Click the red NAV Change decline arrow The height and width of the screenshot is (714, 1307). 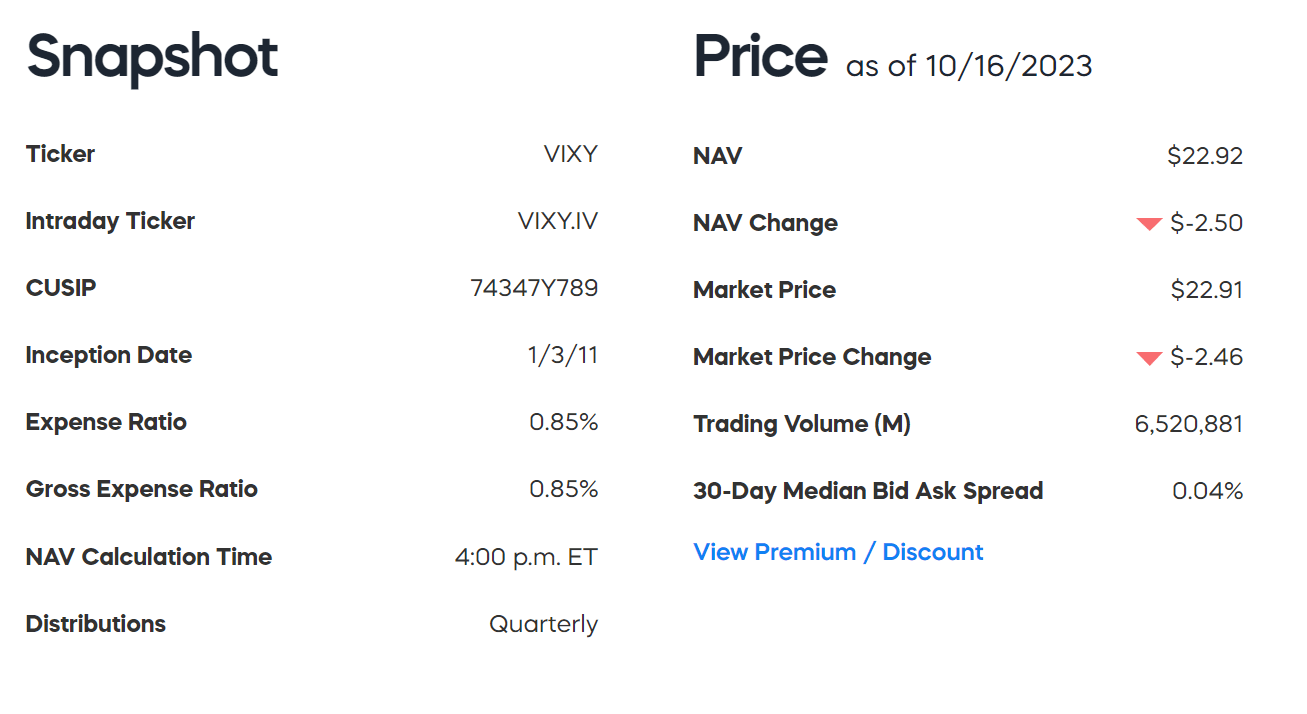pyautogui.click(x=1148, y=223)
